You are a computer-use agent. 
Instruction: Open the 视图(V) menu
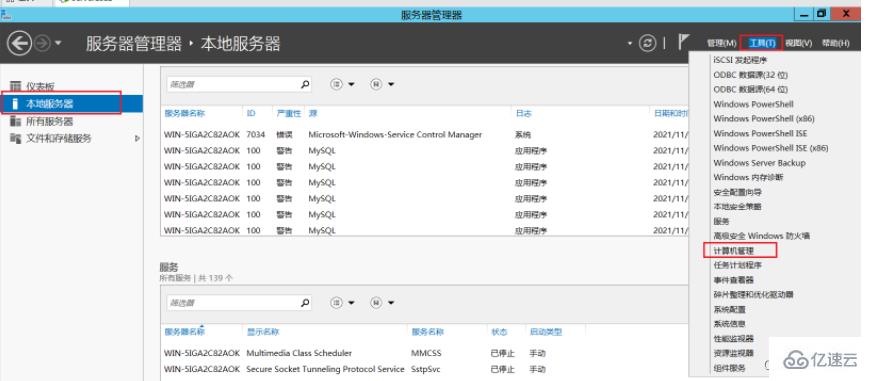point(799,43)
